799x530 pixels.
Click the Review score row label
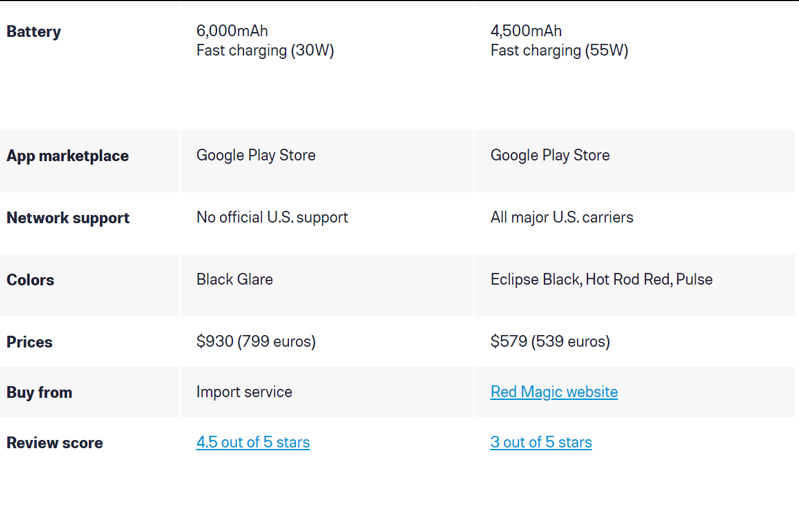[55, 442]
